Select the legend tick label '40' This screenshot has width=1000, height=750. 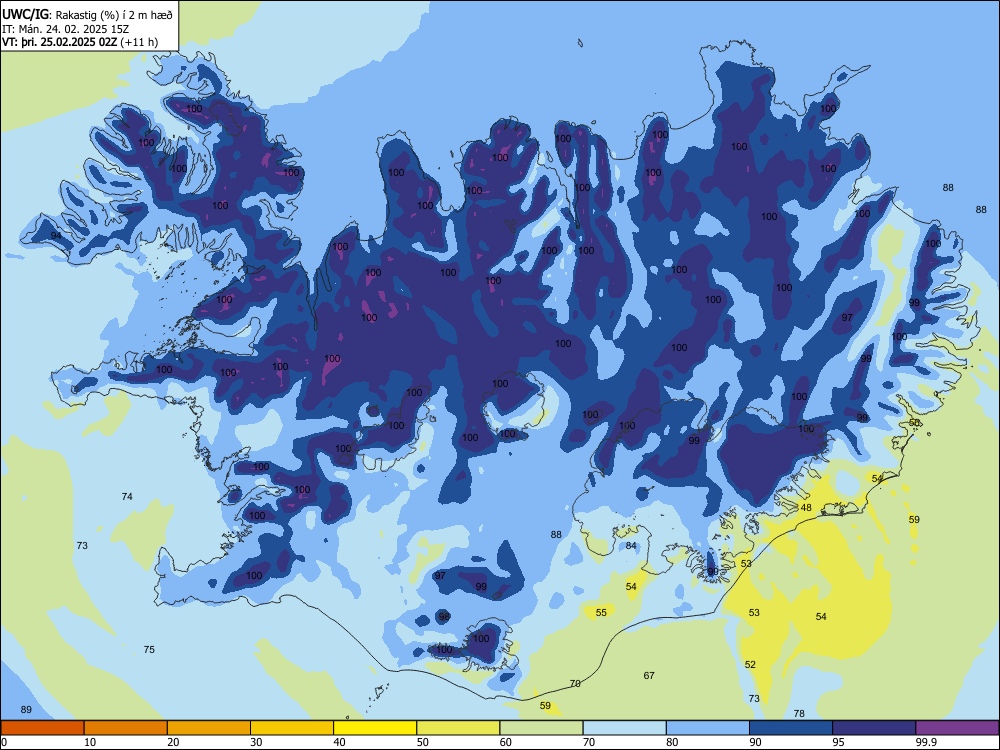coord(339,742)
